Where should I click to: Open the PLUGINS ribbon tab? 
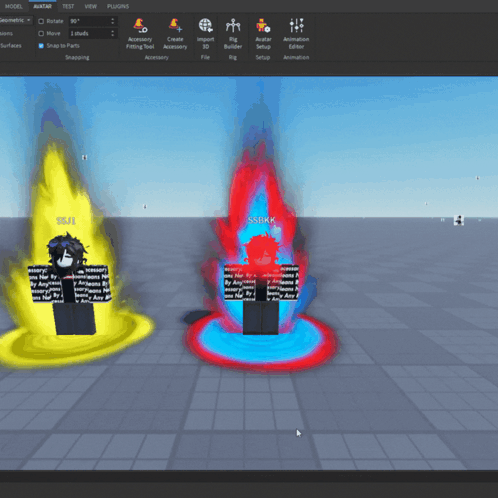click(118, 6)
